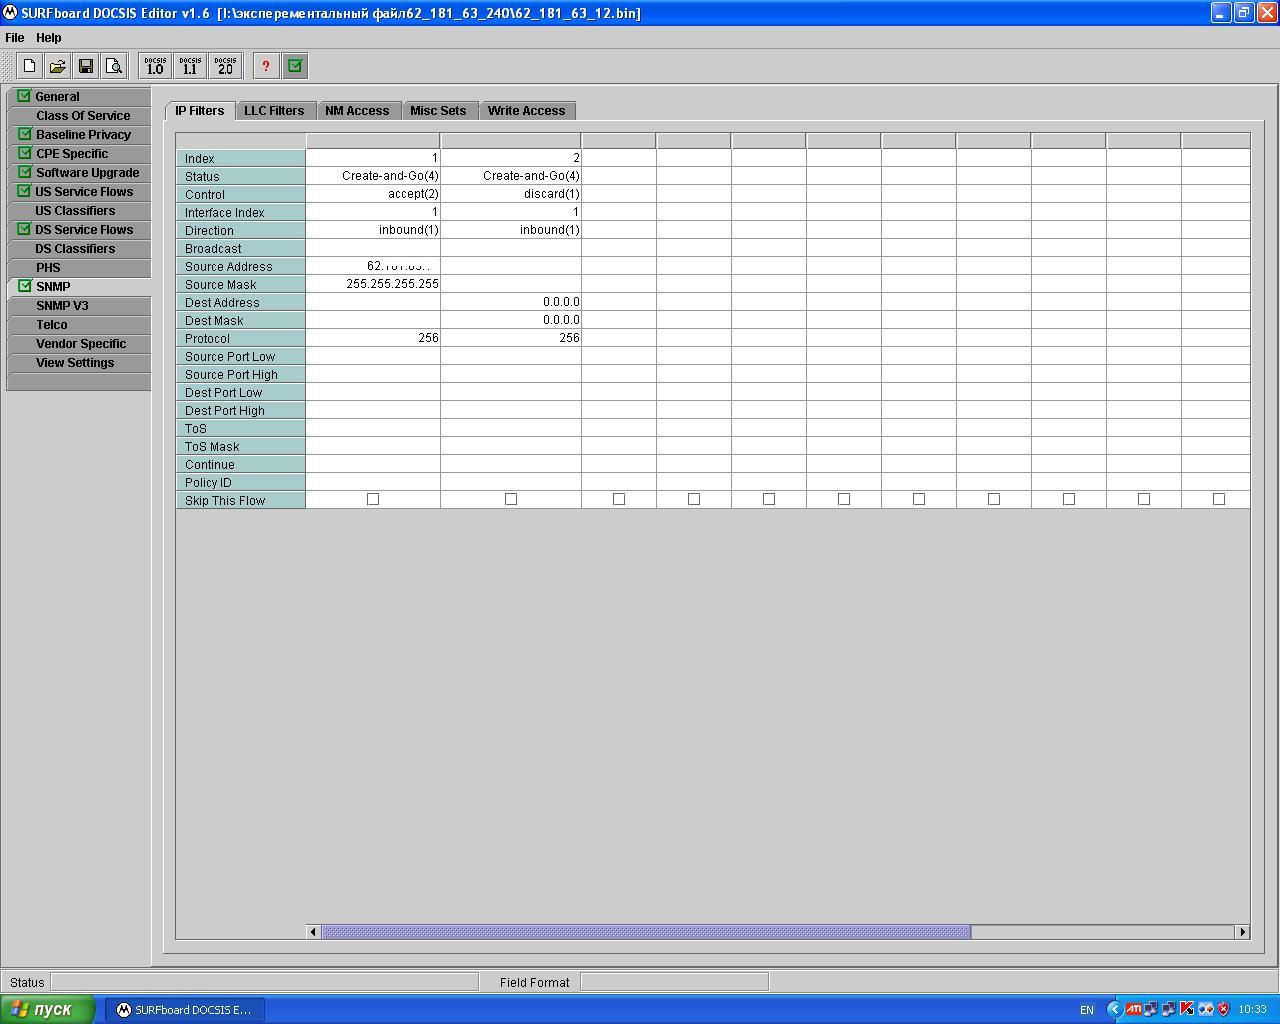Open the Telco section
The height and width of the screenshot is (1024, 1280).
(x=79, y=325)
